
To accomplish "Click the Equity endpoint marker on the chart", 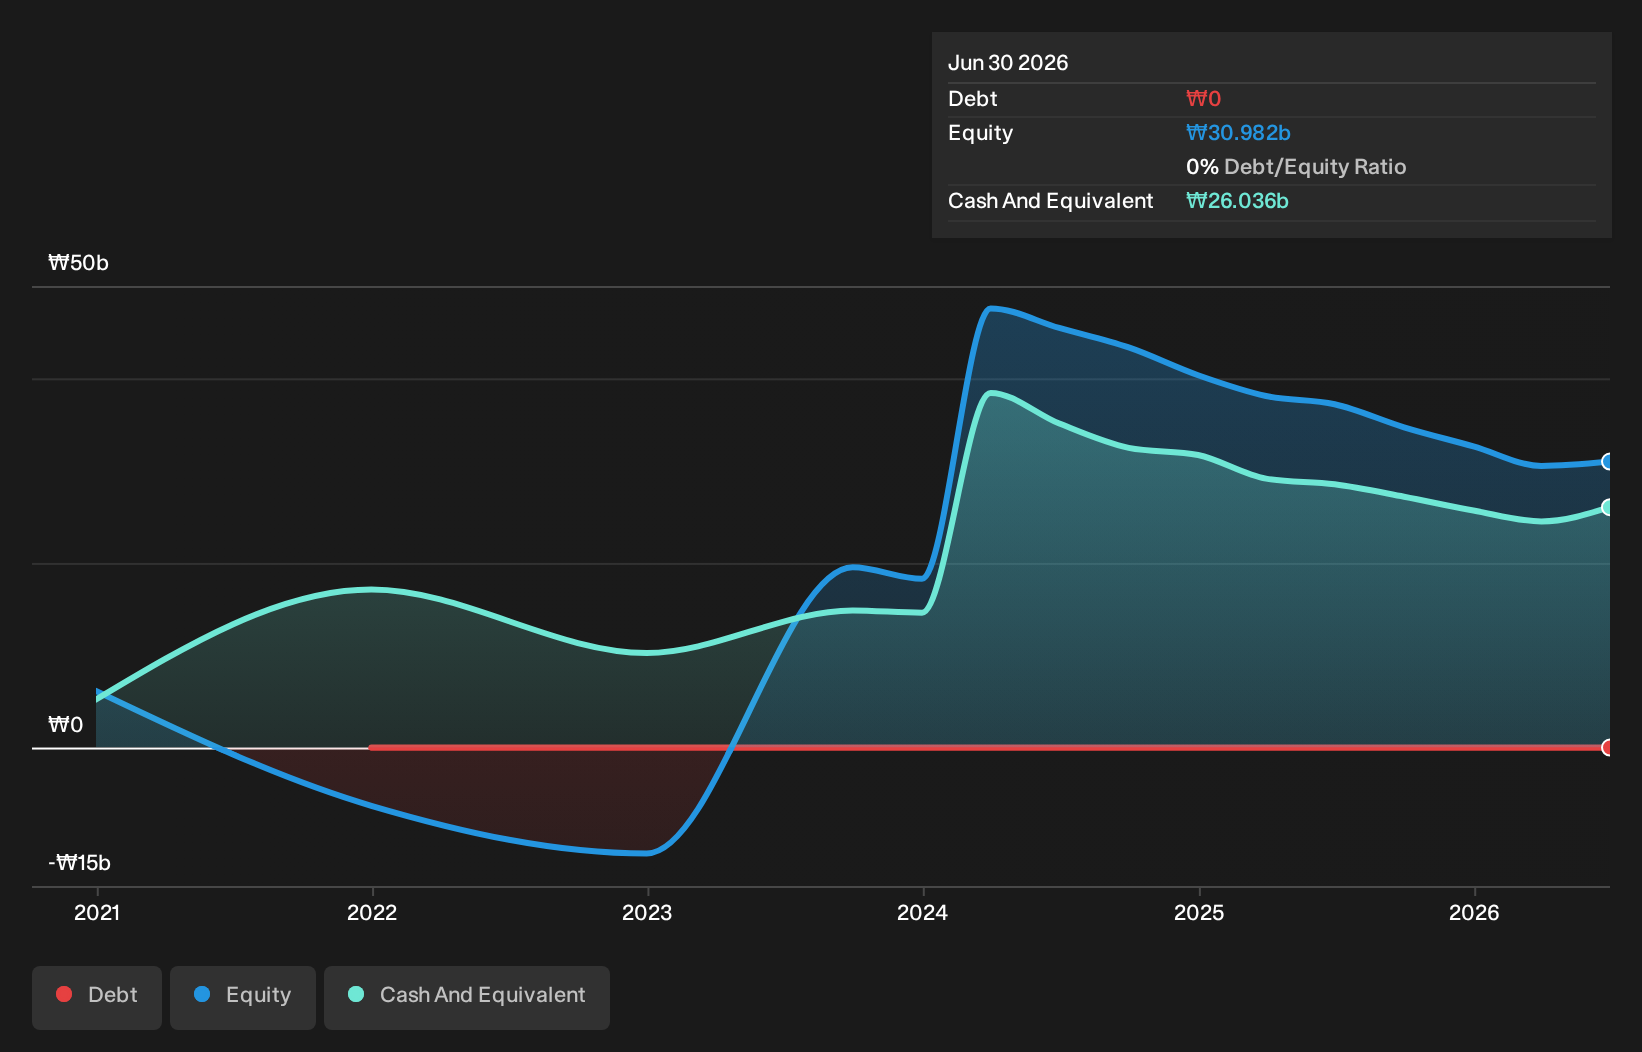I will click(x=1607, y=461).
